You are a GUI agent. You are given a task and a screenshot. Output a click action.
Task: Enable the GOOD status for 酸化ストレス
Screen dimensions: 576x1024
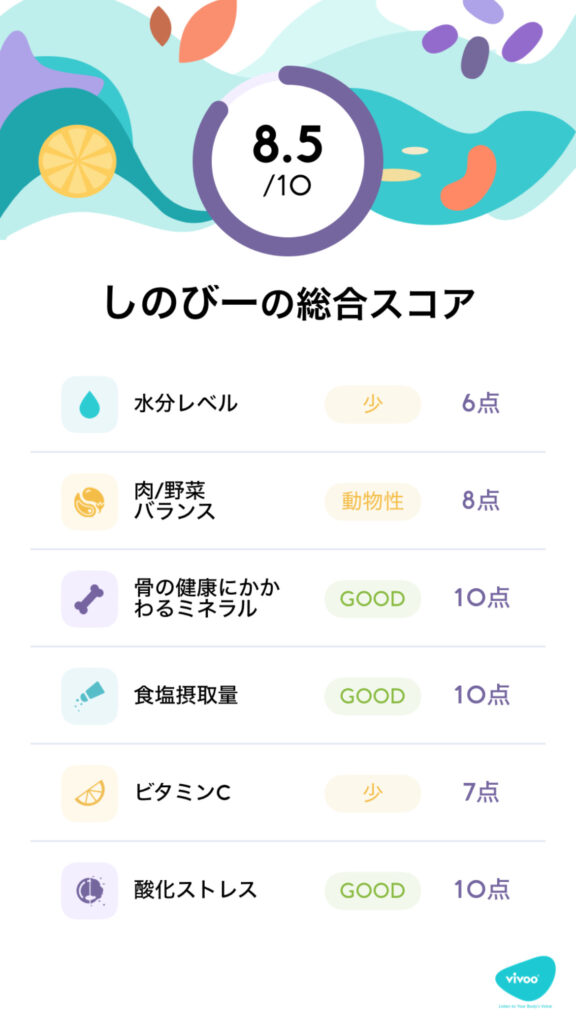tap(371, 890)
